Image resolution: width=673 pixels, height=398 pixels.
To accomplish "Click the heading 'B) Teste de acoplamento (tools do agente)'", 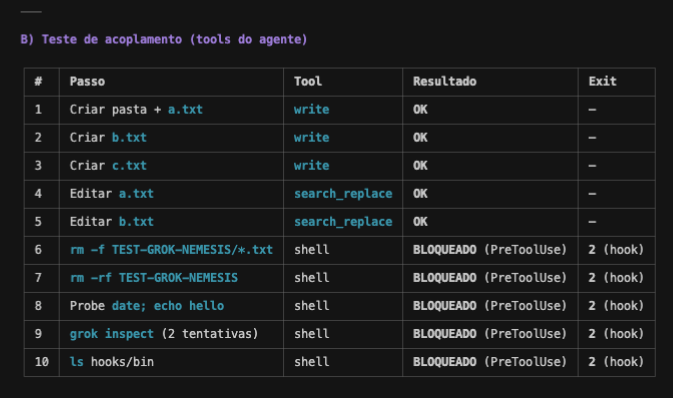I will (164, 39).
